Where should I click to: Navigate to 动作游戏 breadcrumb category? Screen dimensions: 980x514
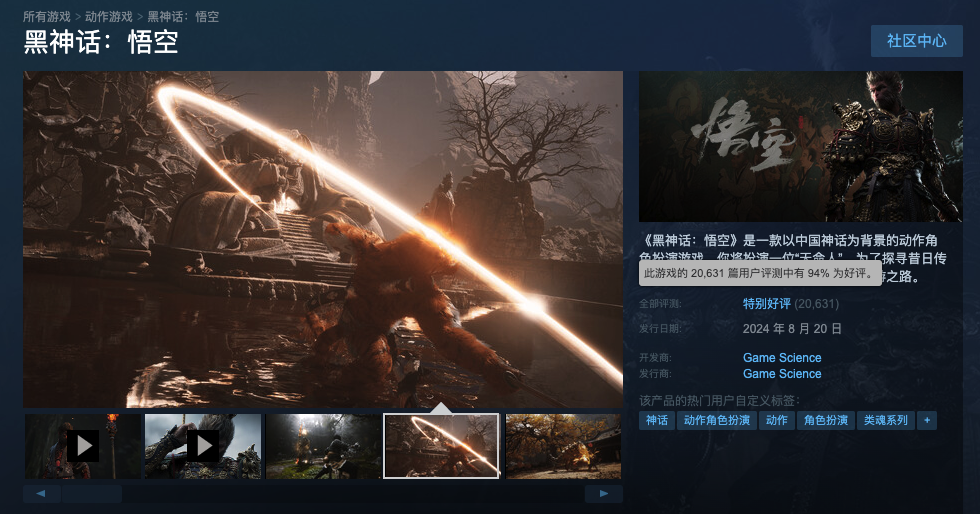[x=109, y=17]
